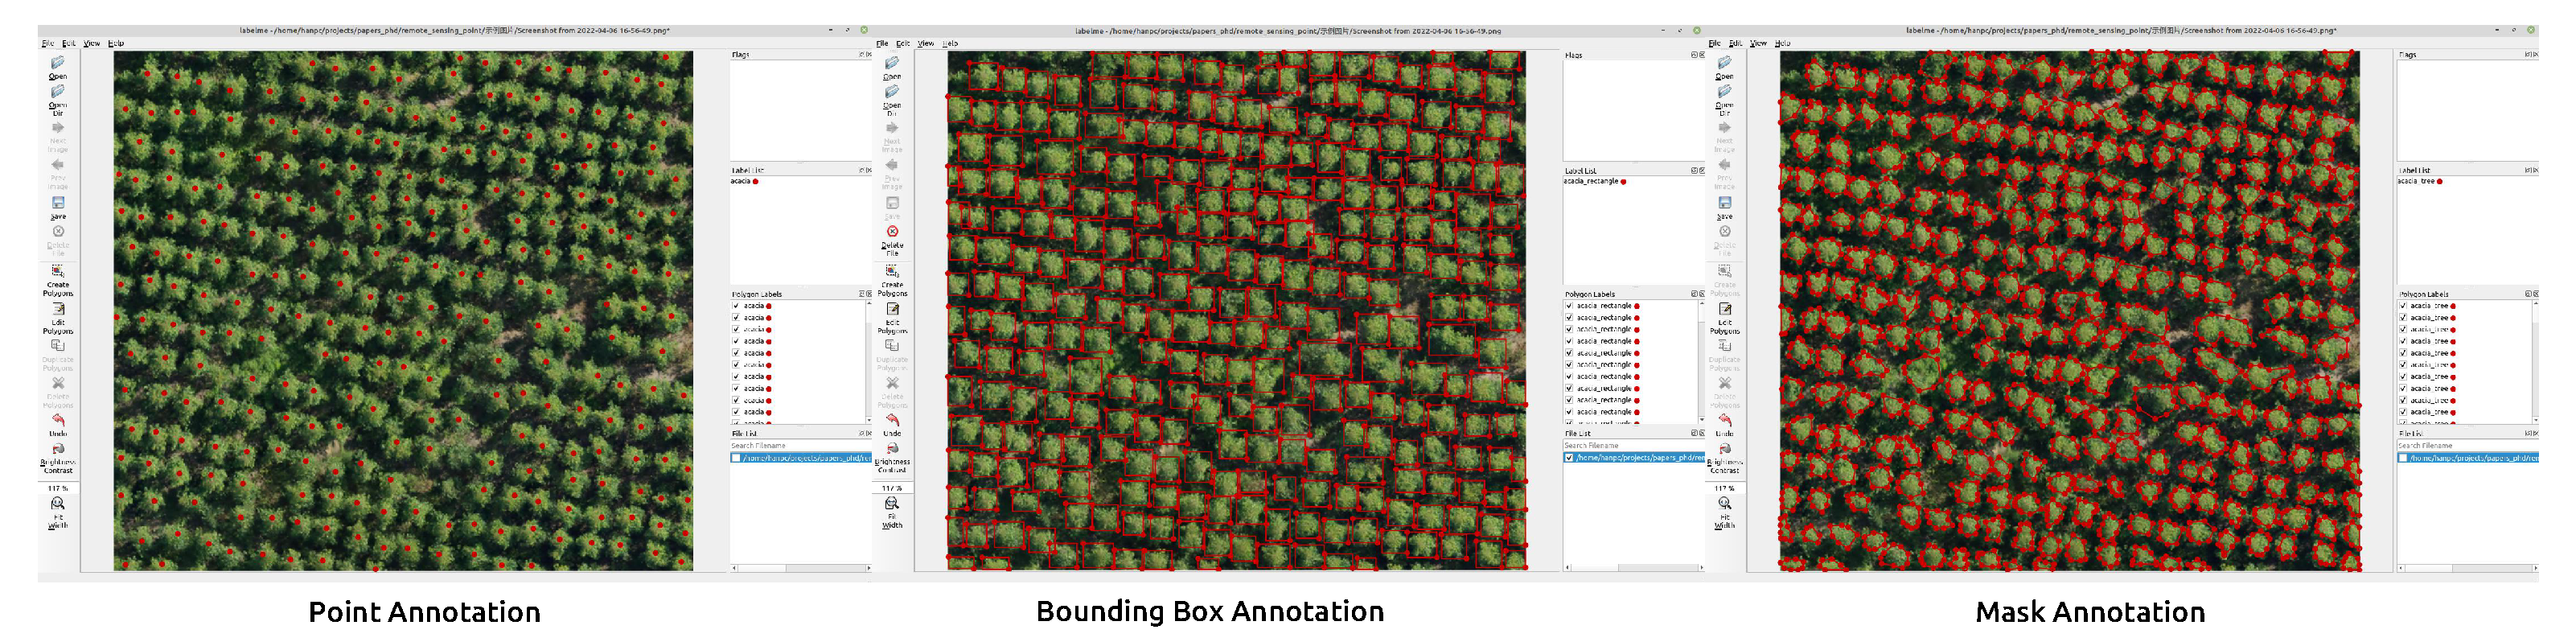Viewport: 2576px width, 642px height.
Task: Open File menu in Point Annotation window
Action: (x=48, y=44)
